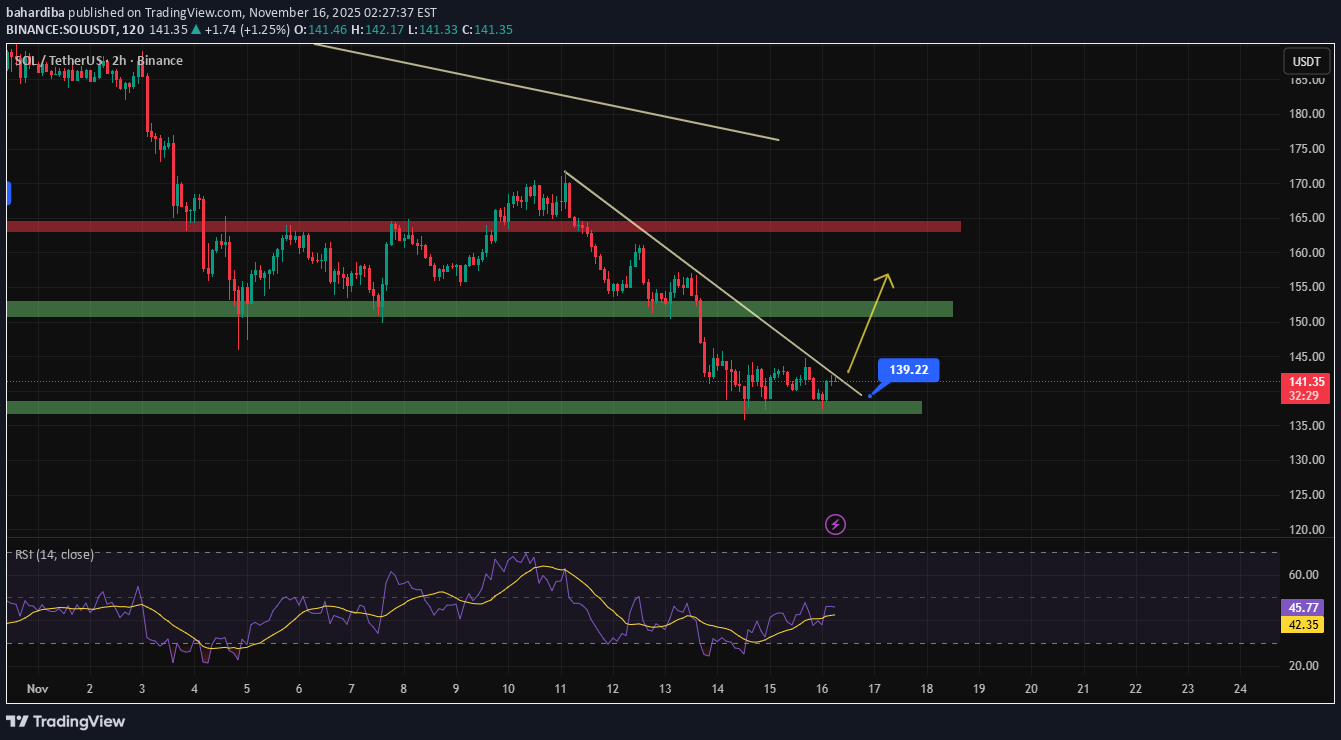This screenshot has width=1341, height=740.
Task: Click the green up-triangle price change indicator
Action: (198, 30)
